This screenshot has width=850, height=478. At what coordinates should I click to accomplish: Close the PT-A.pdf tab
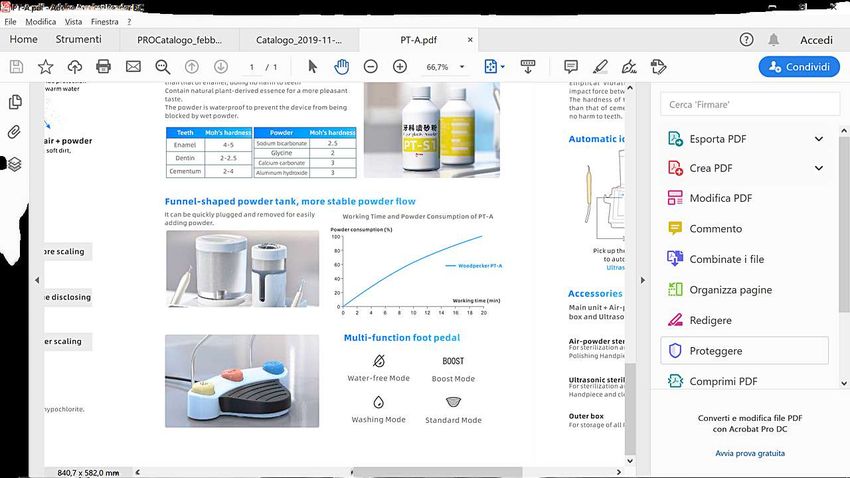[x=470, y=40]
